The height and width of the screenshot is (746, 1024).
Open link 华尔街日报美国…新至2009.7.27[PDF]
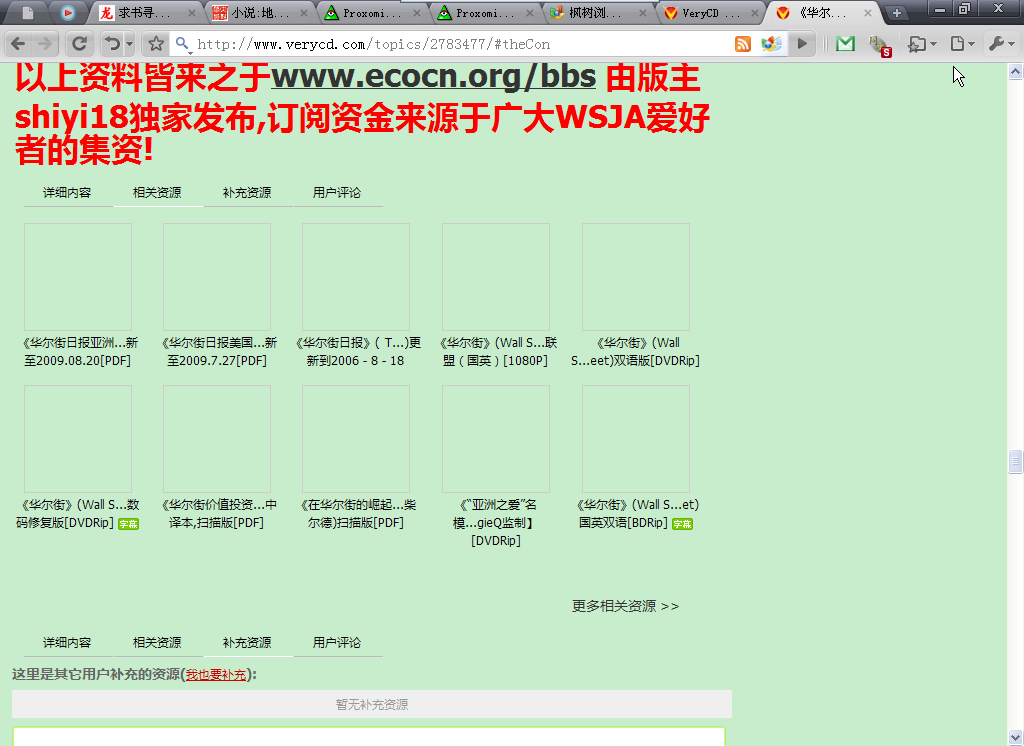pyautogui.click(x=217, y=351)
